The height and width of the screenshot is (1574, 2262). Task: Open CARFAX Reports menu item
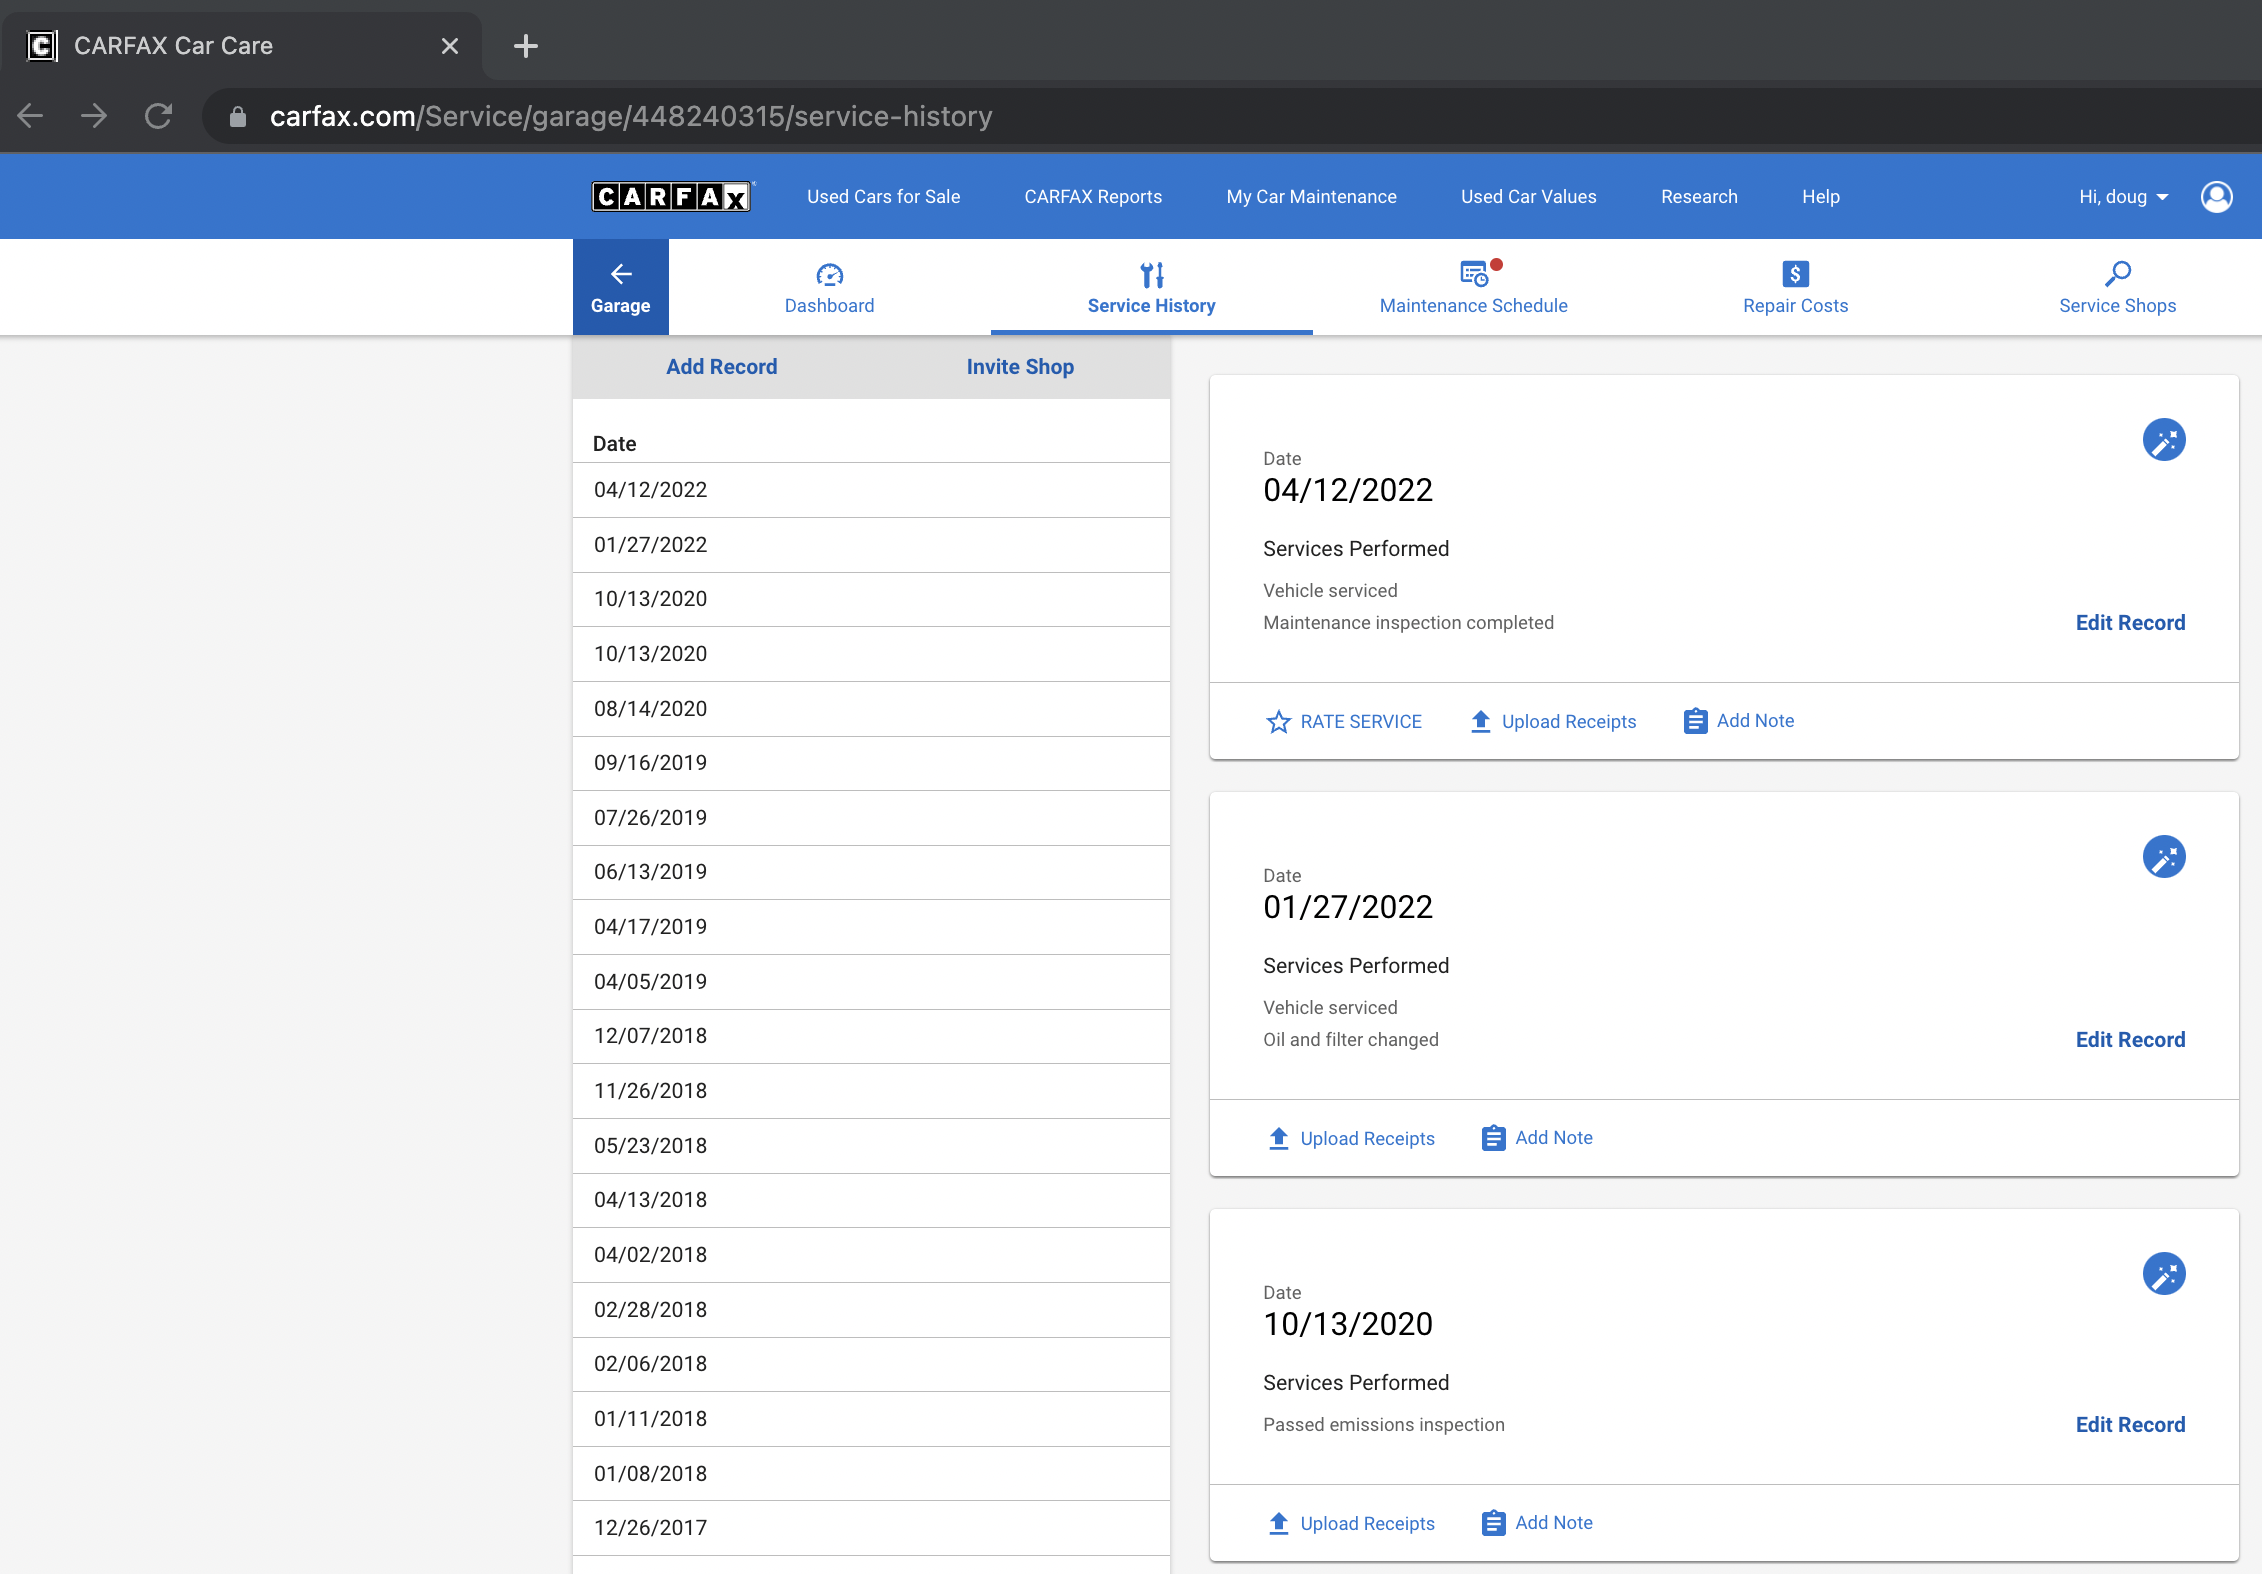coord(1093,197)
